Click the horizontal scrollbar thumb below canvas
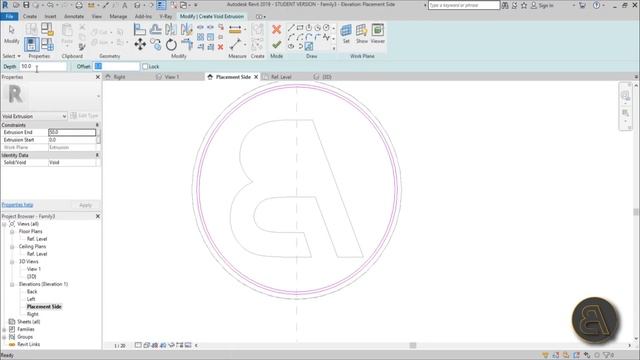640x360 pixels. [x=413, y=346]
